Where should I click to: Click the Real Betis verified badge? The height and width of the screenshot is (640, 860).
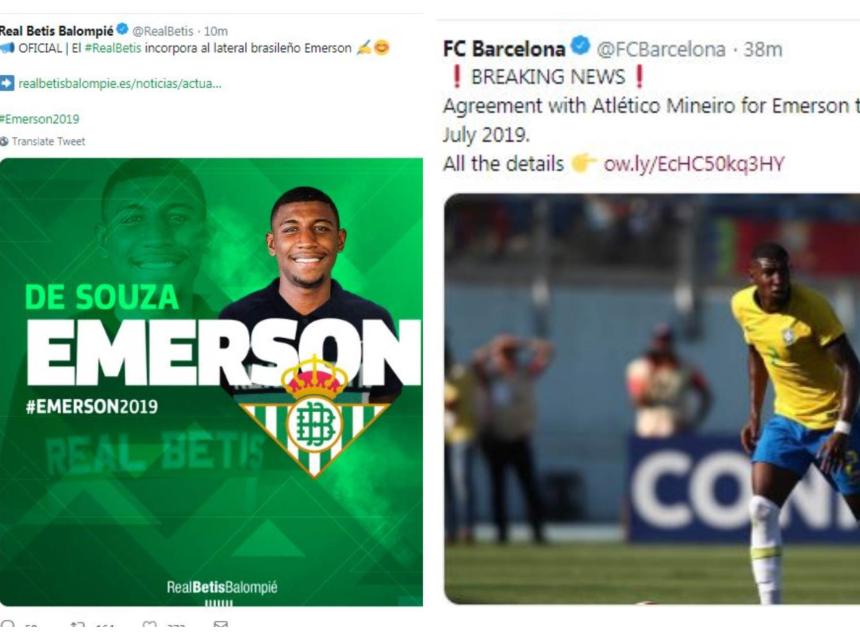[123, 30]
